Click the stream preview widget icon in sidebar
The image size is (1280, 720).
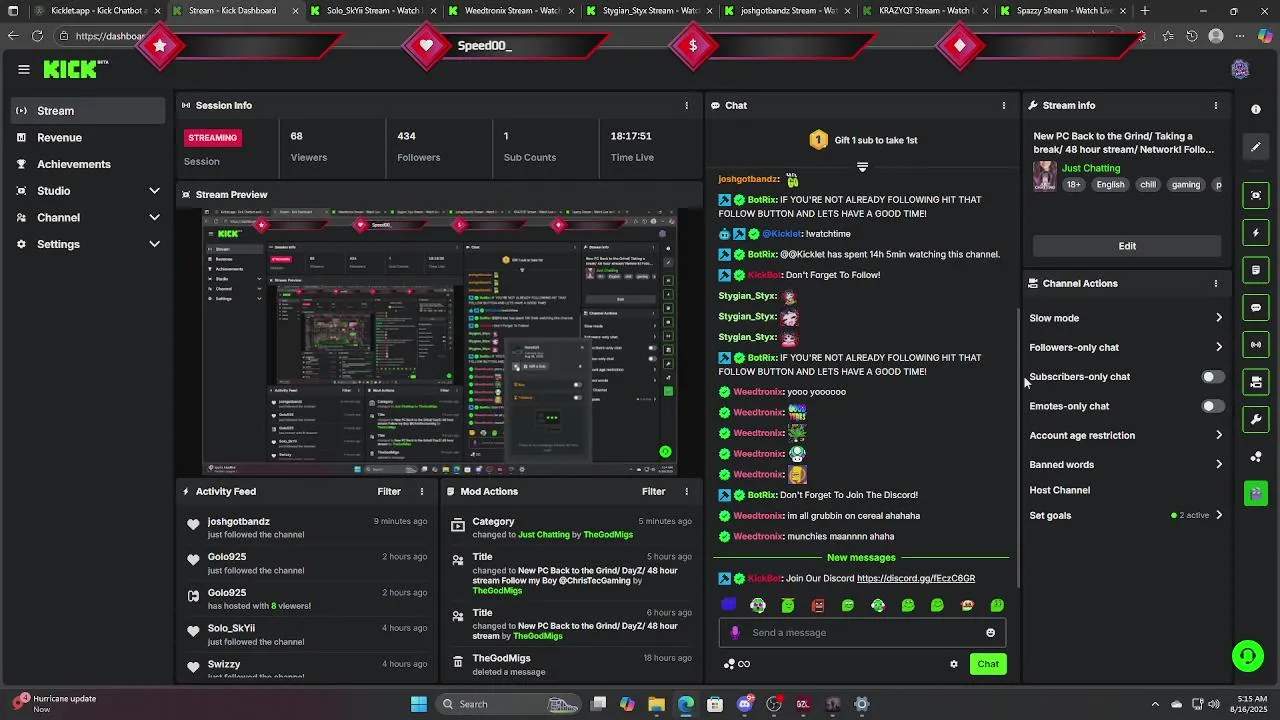pyautogui.click(x=1256, y=195)
